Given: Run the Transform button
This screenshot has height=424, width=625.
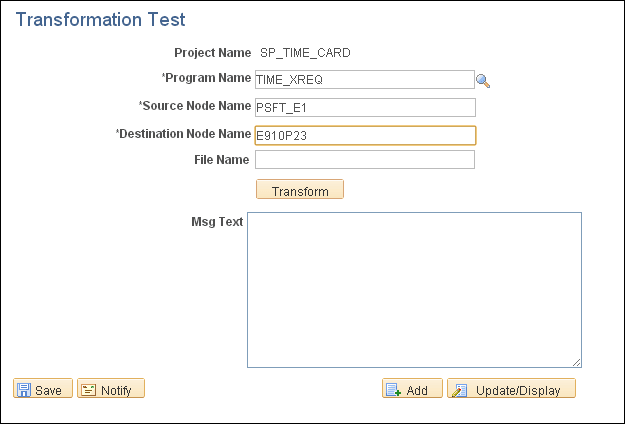Looking at the screenshot, I should tap(300, 189).
